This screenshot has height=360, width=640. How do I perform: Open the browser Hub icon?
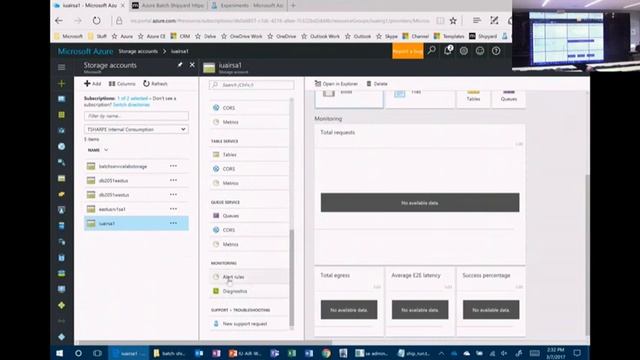pos(476,20)
